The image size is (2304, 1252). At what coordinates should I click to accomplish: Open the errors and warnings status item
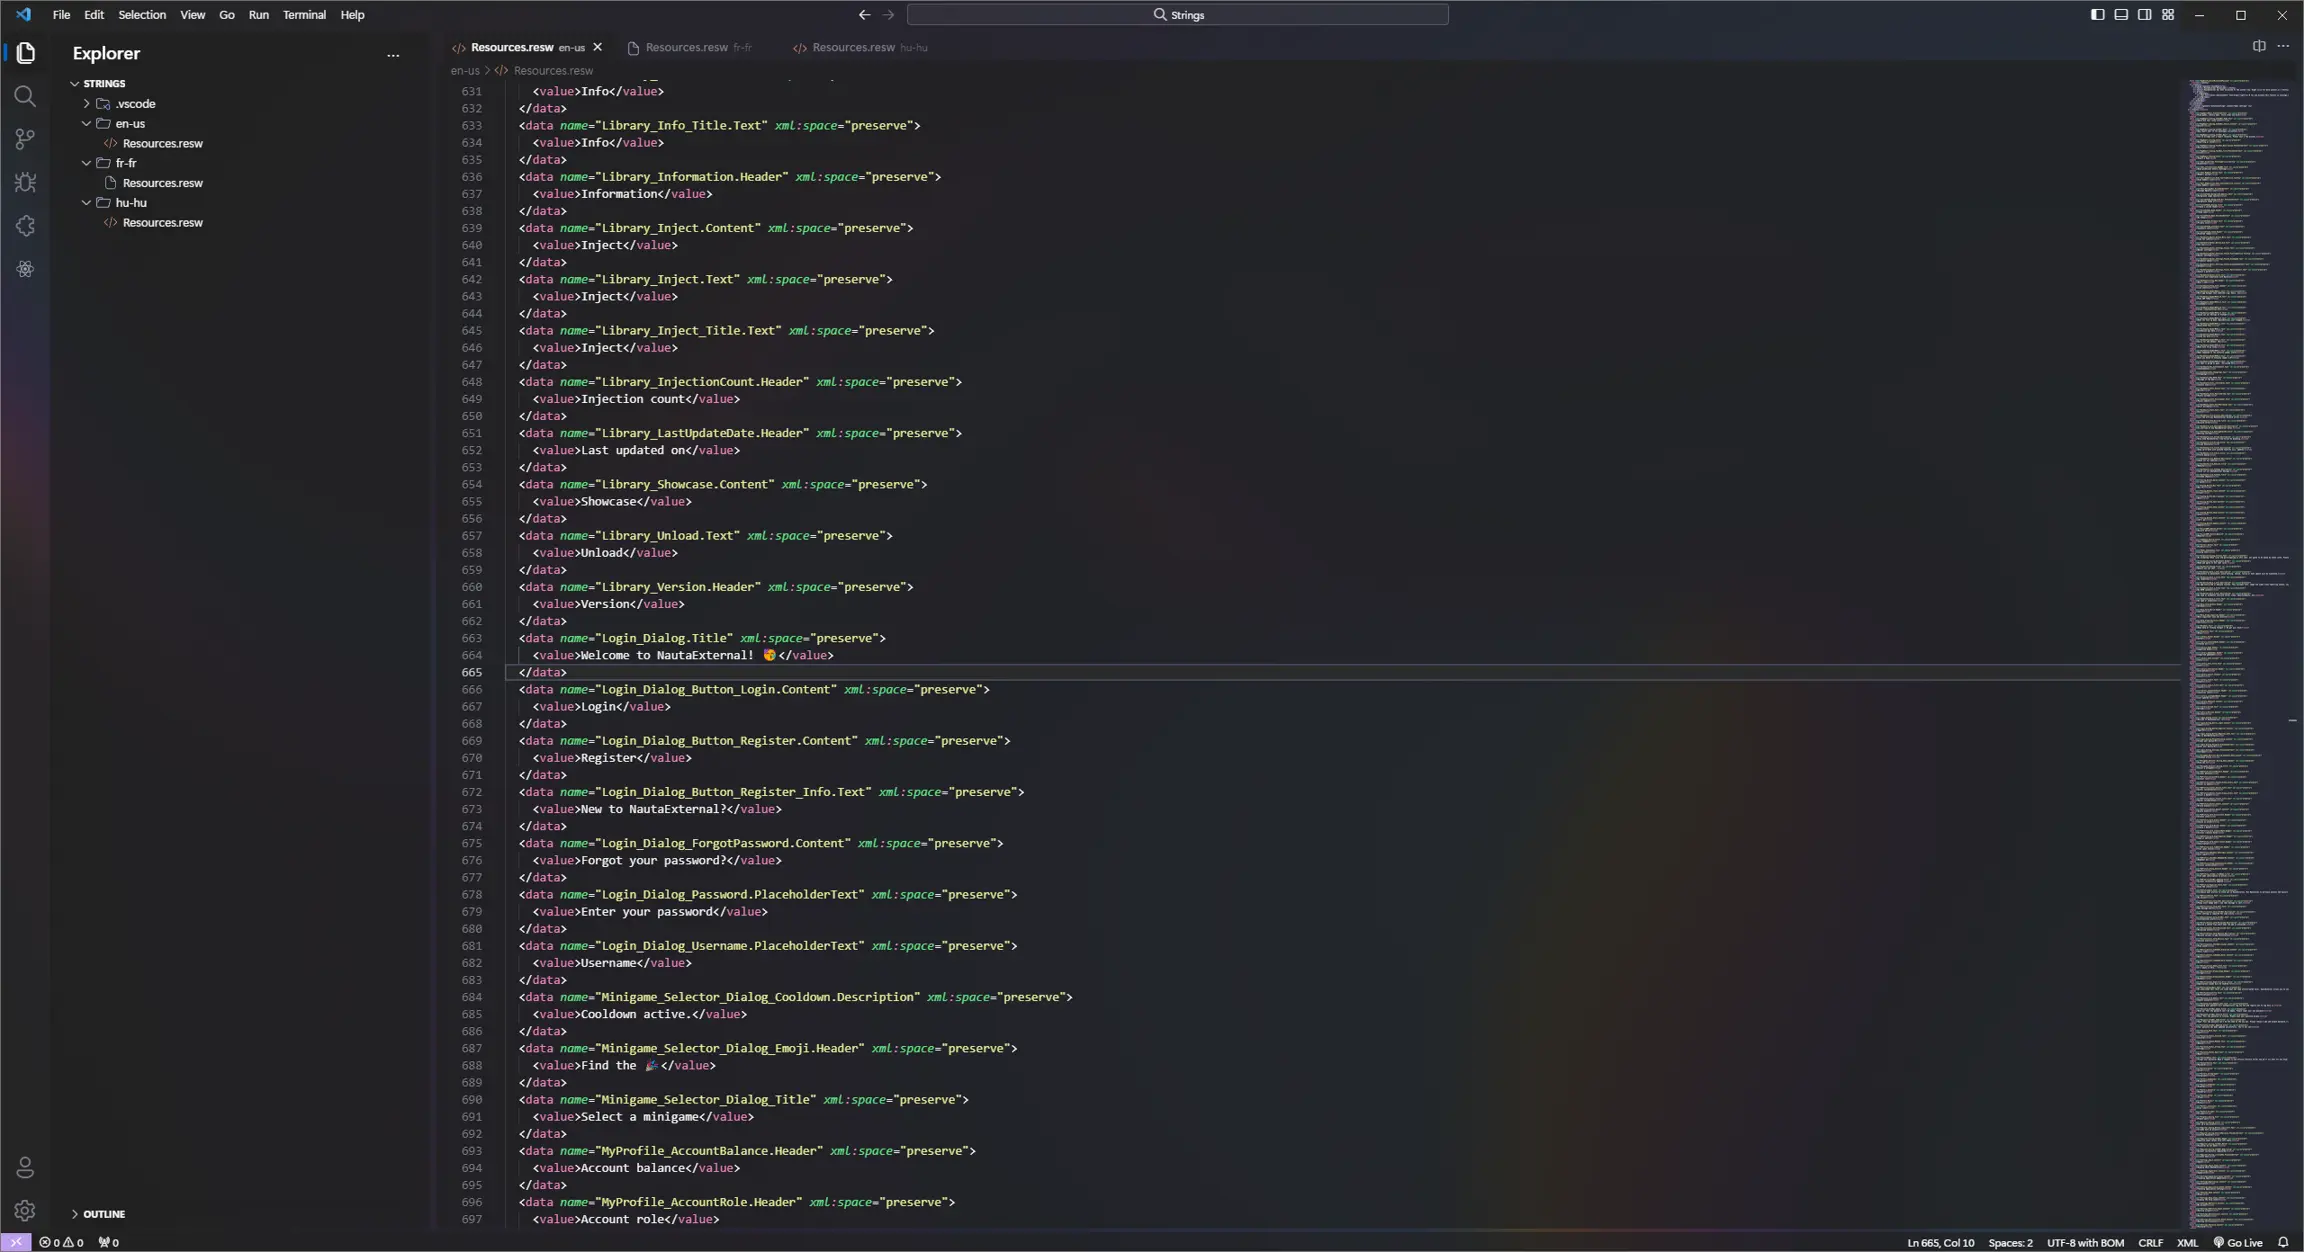click(61, 1242)
